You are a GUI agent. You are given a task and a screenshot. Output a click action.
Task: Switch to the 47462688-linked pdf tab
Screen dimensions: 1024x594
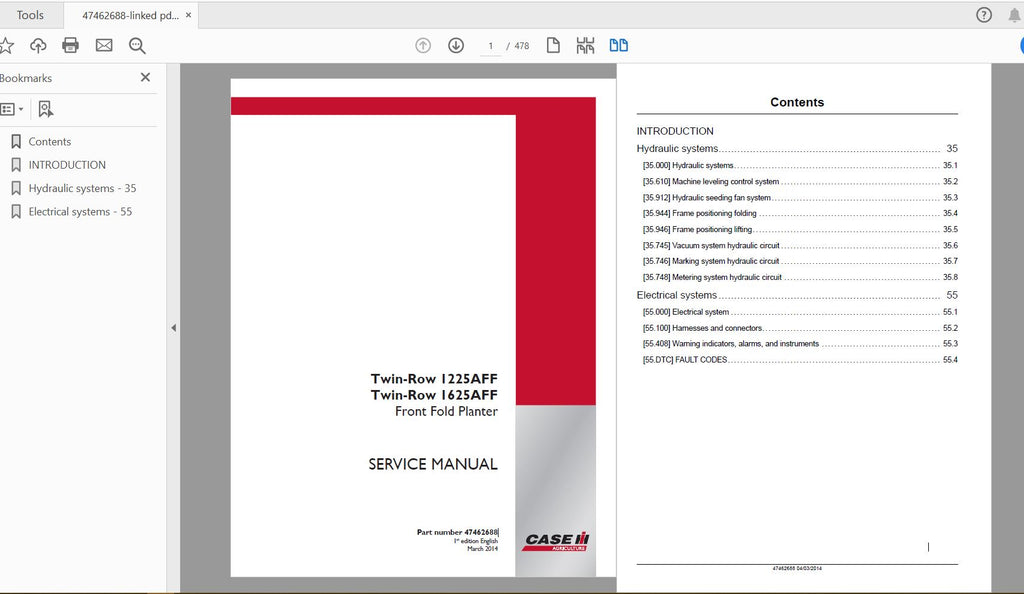[x=130, y=16]
